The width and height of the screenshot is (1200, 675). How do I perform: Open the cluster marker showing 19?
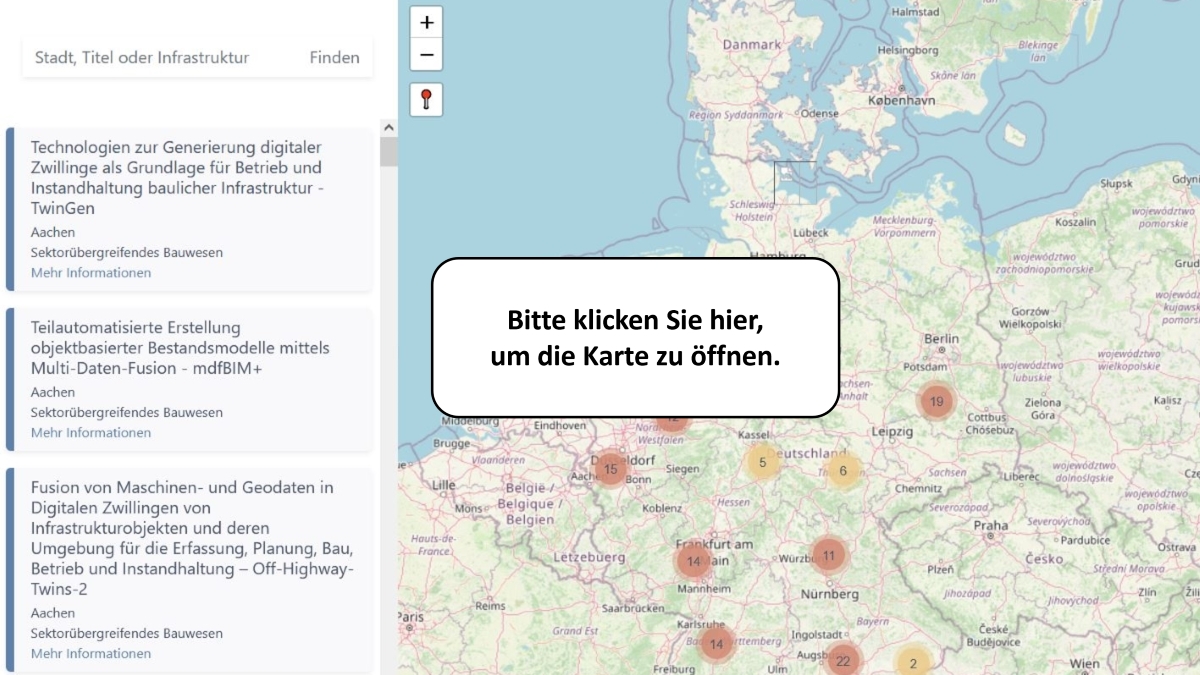(x=936, y=402)
